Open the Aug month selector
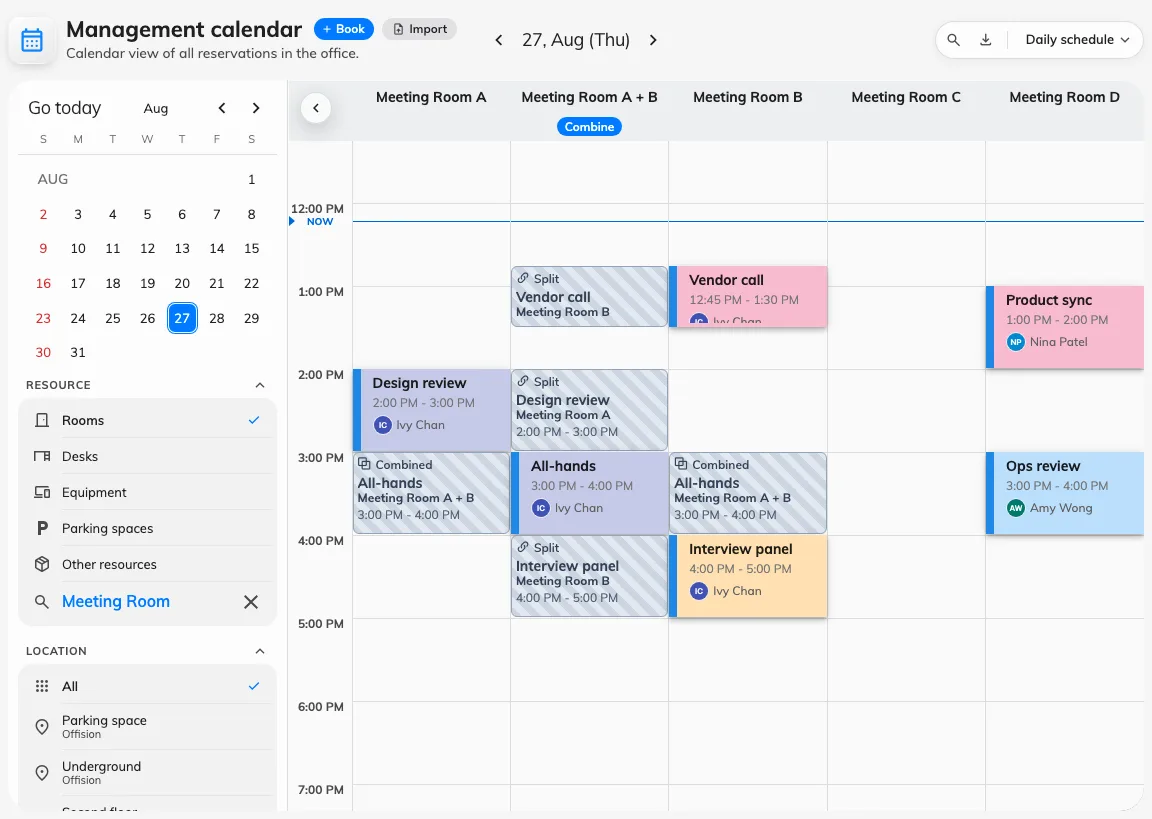 [156, 109]
